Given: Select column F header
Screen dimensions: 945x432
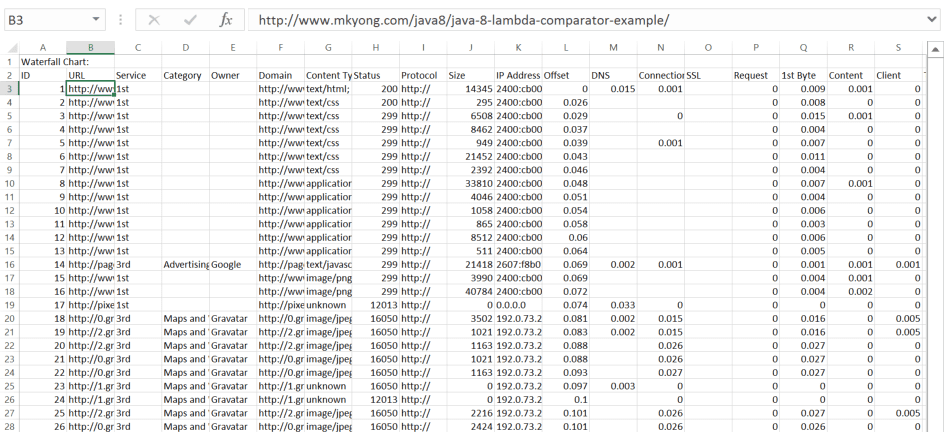Looking at the screenshot, I should 280,48.
